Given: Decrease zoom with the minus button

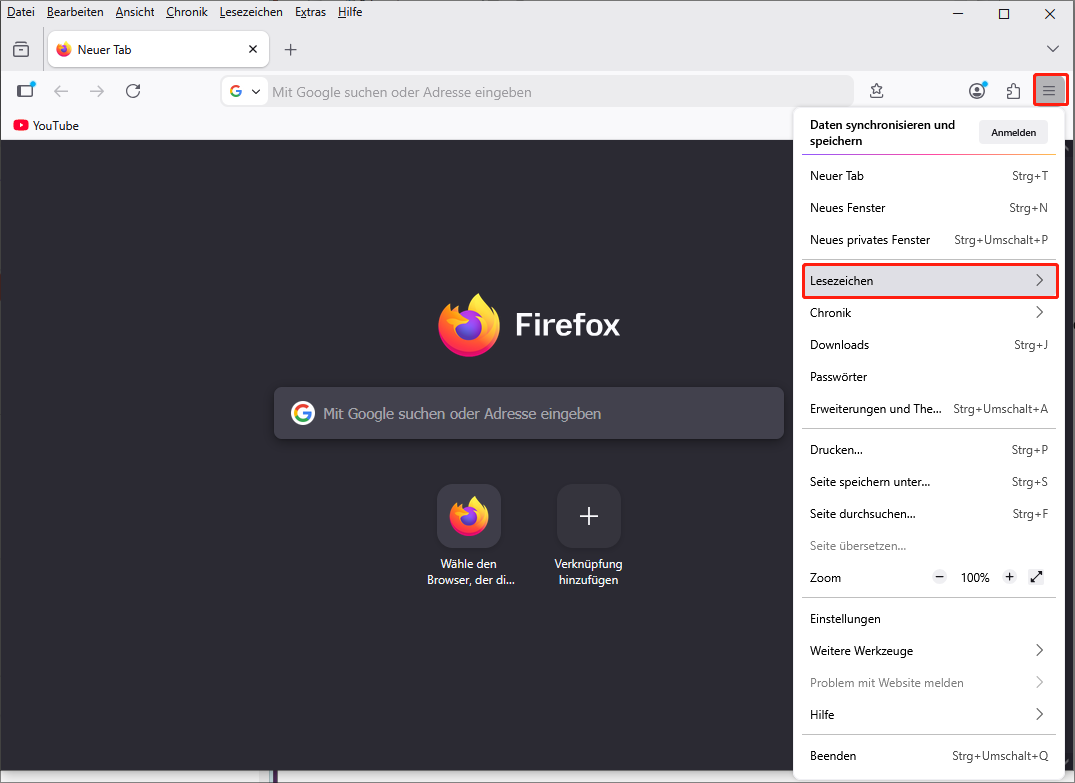Looking at the screenshot, I should point(939,577).
